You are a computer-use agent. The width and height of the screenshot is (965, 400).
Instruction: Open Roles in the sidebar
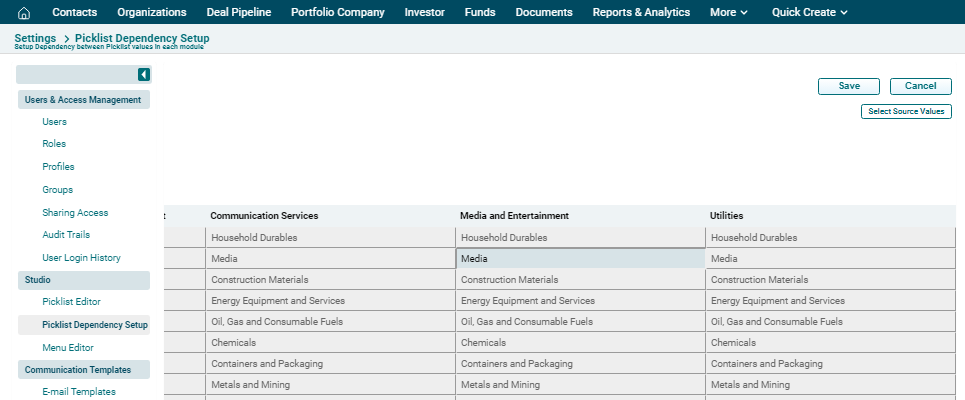54,144
